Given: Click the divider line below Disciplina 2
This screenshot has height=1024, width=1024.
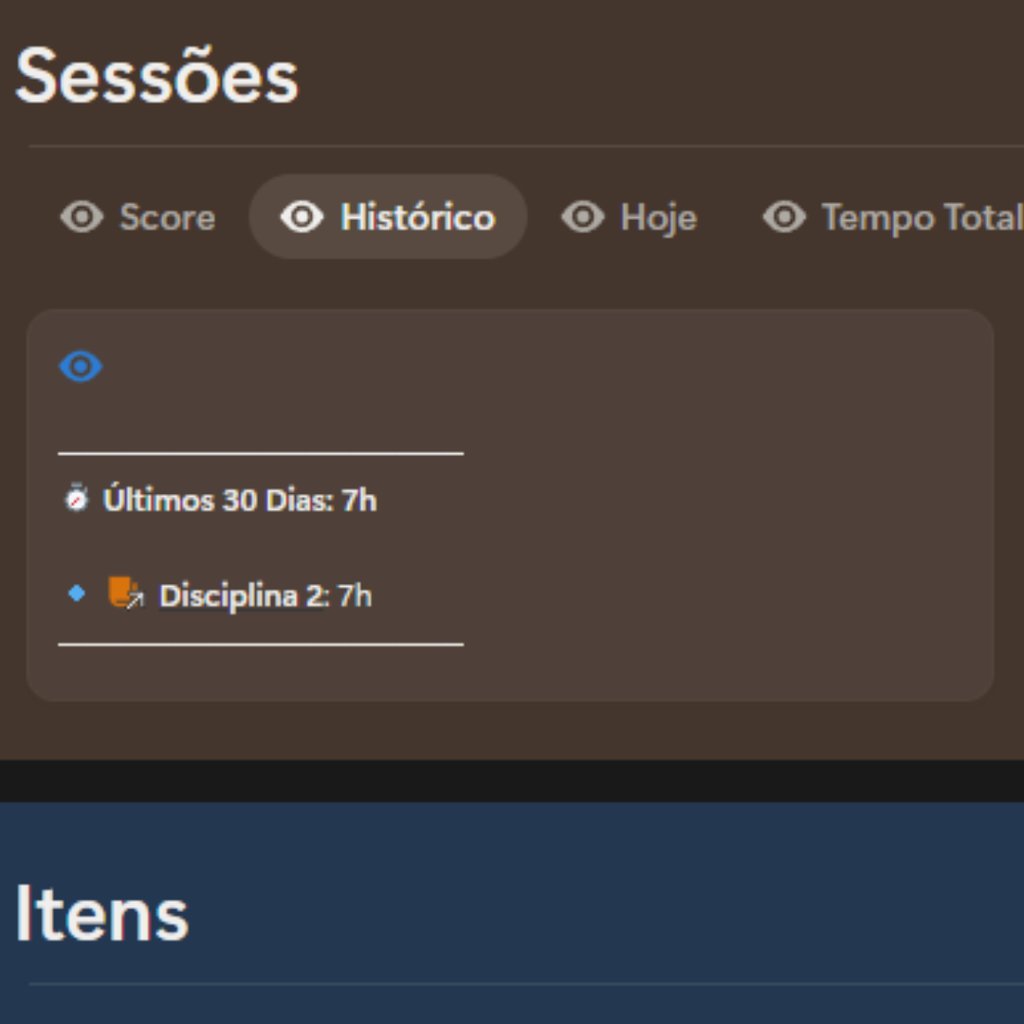Looking at the screenshot, I should coord(261,645).
